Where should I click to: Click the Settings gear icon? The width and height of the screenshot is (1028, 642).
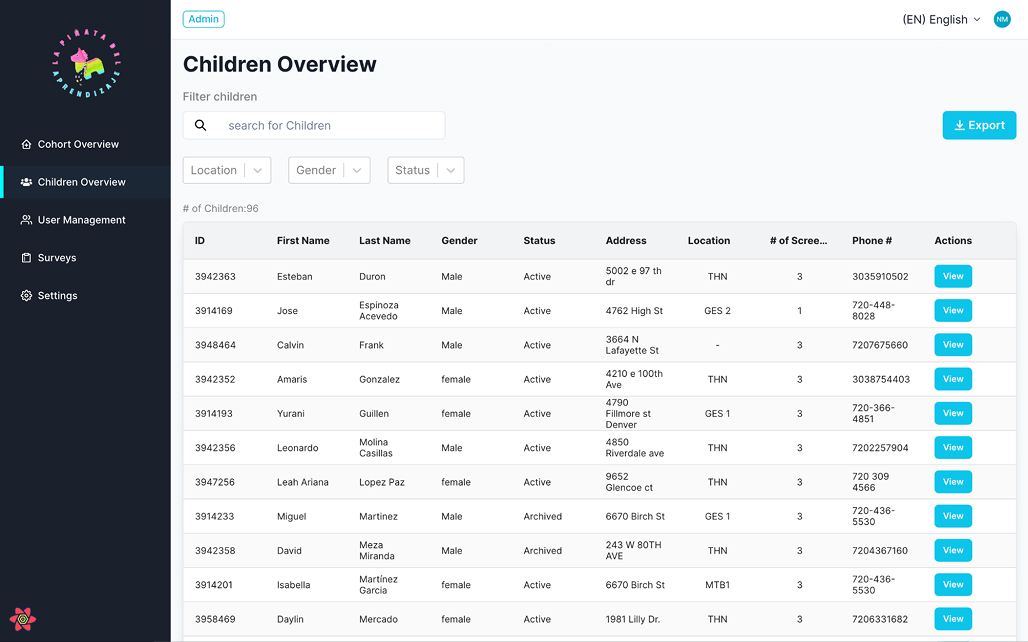pos(27,296)
